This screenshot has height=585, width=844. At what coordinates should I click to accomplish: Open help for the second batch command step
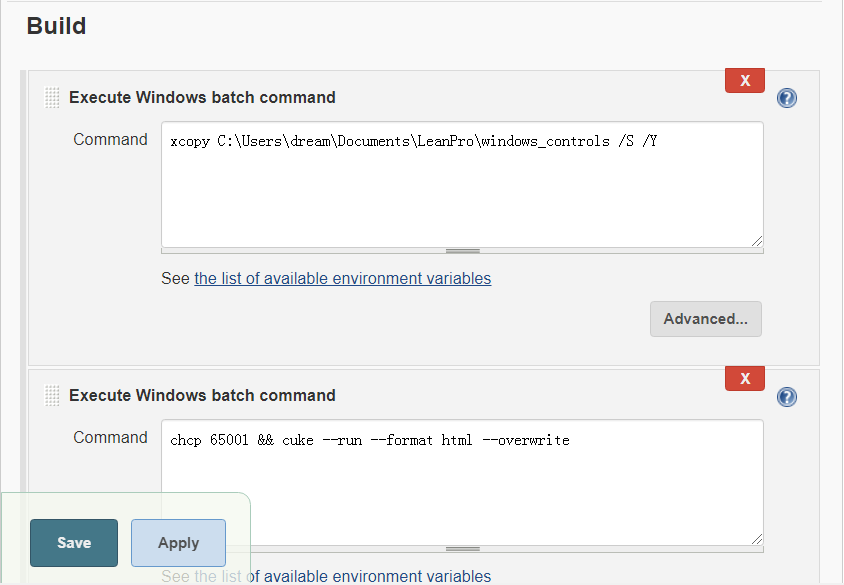pyautogui.click(x=787, y=396)
